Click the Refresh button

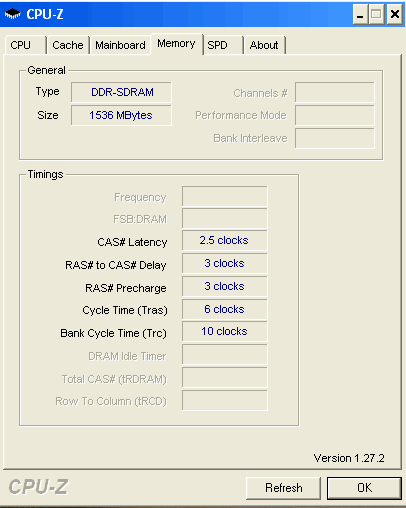(x=283, y=488)
